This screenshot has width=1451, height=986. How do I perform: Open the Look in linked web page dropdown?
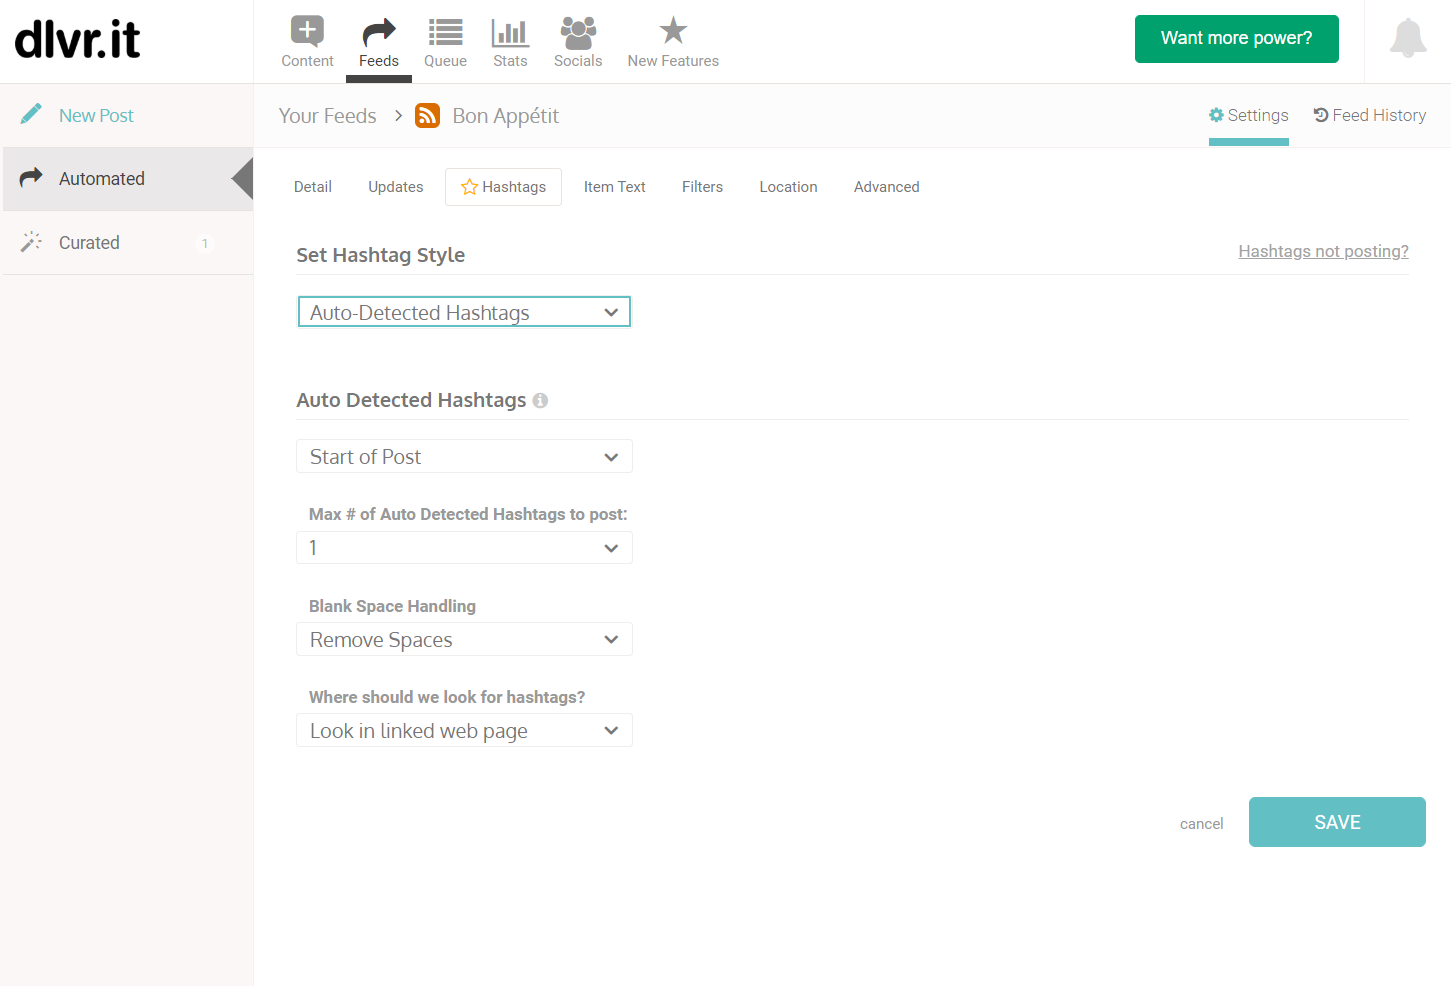coord(464,730)
